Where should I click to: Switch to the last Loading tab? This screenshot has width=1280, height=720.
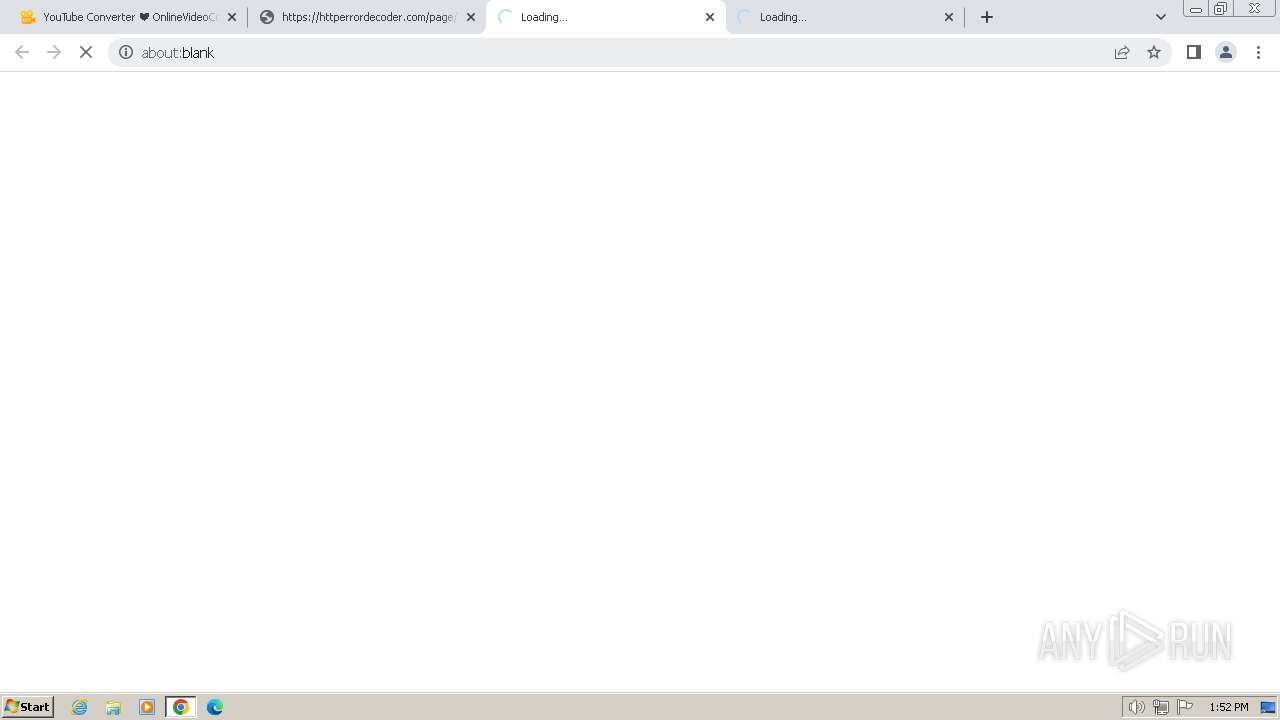point(845,17)
